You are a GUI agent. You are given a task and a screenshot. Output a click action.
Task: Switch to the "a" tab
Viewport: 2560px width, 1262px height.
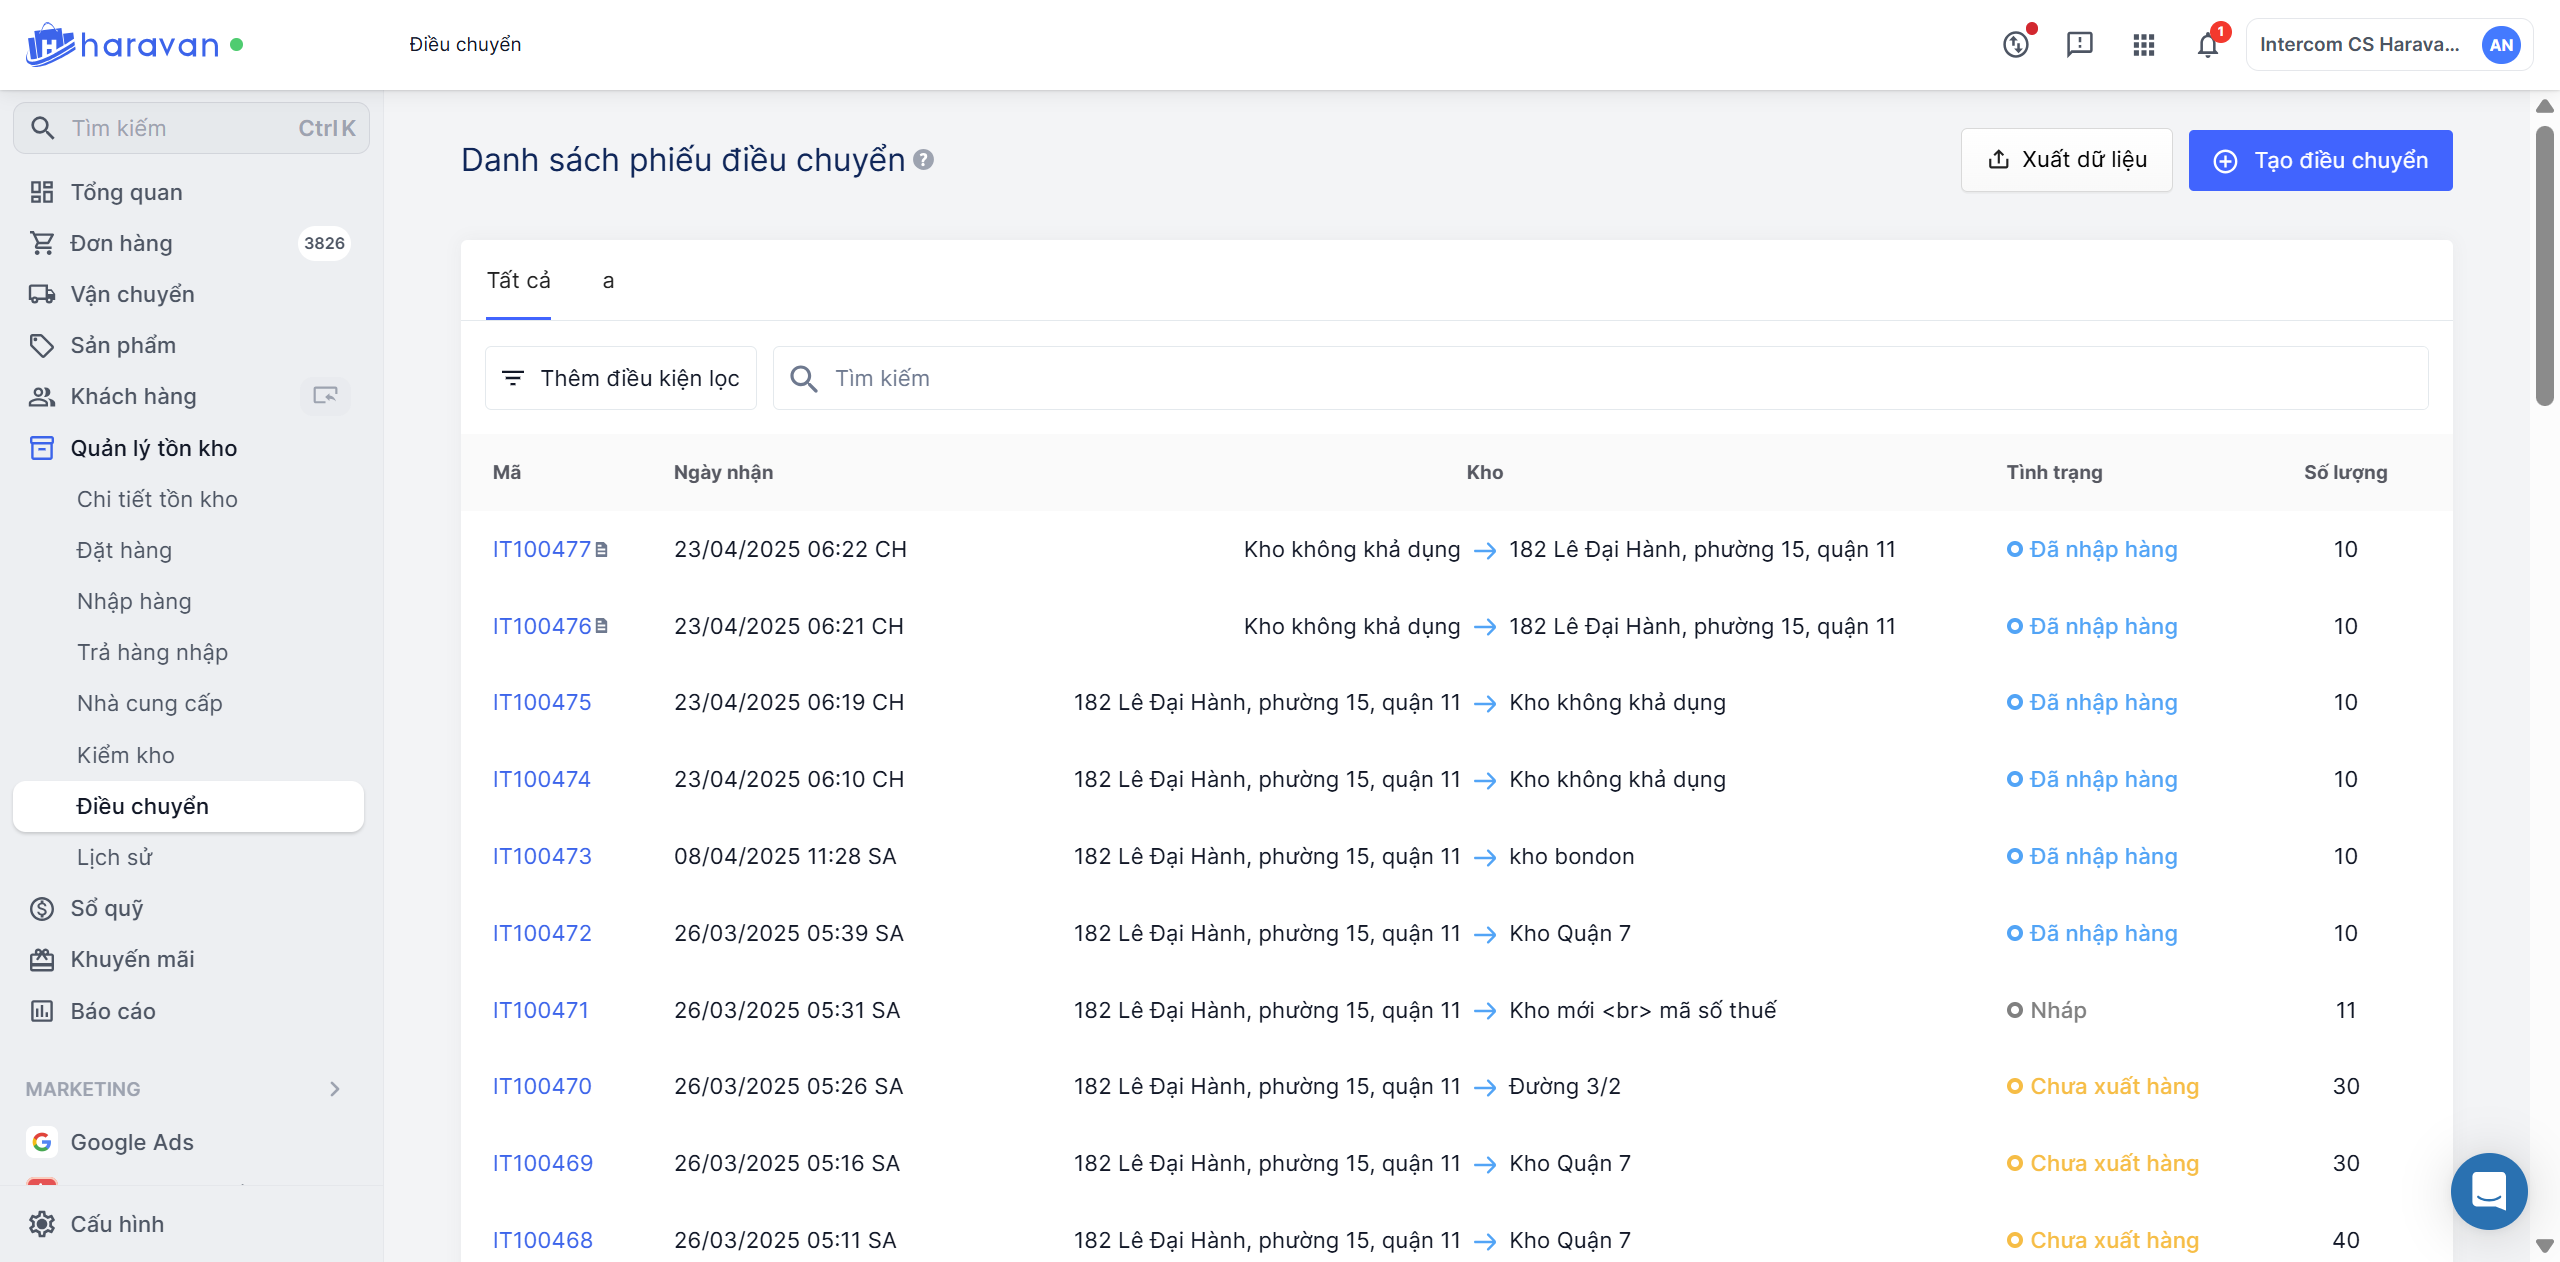pyautogui.click(x=608, y=281)
